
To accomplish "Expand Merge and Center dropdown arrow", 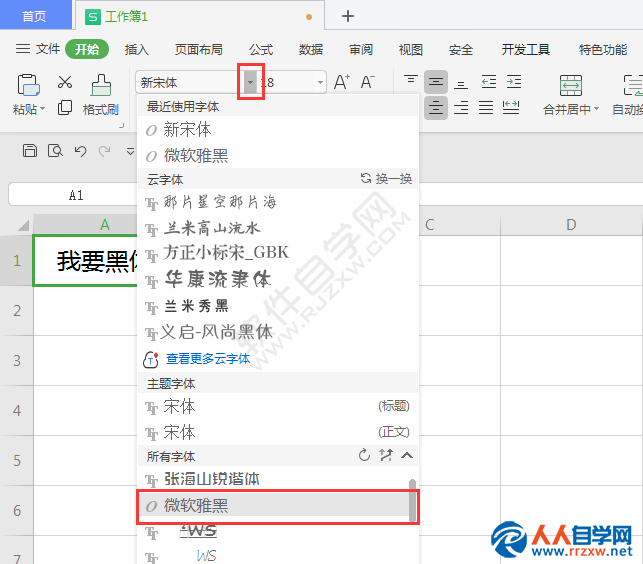I will 596,109.
